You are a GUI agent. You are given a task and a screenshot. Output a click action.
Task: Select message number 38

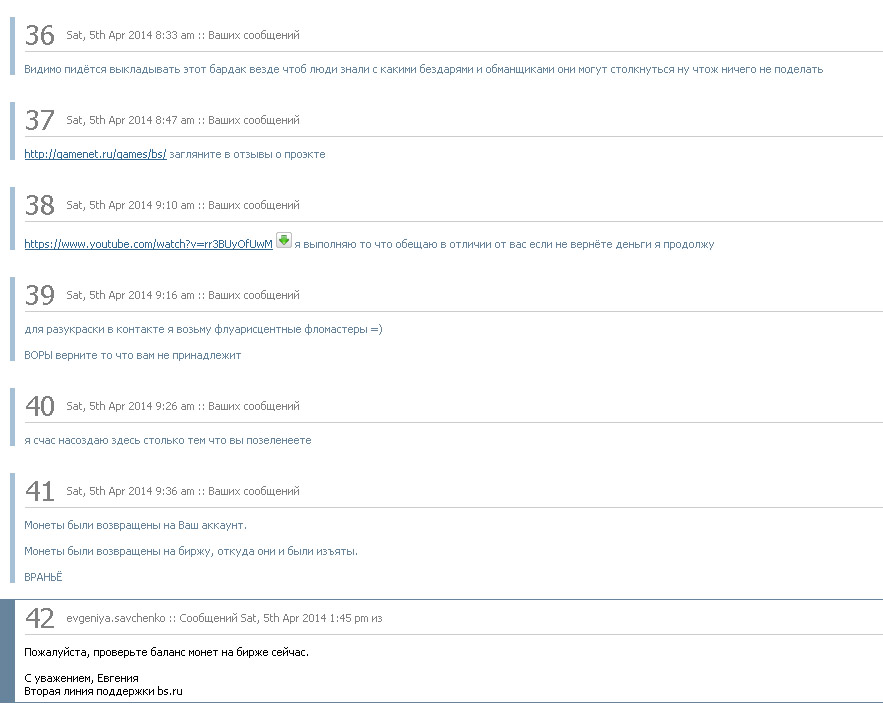click(x=39, y=206)
